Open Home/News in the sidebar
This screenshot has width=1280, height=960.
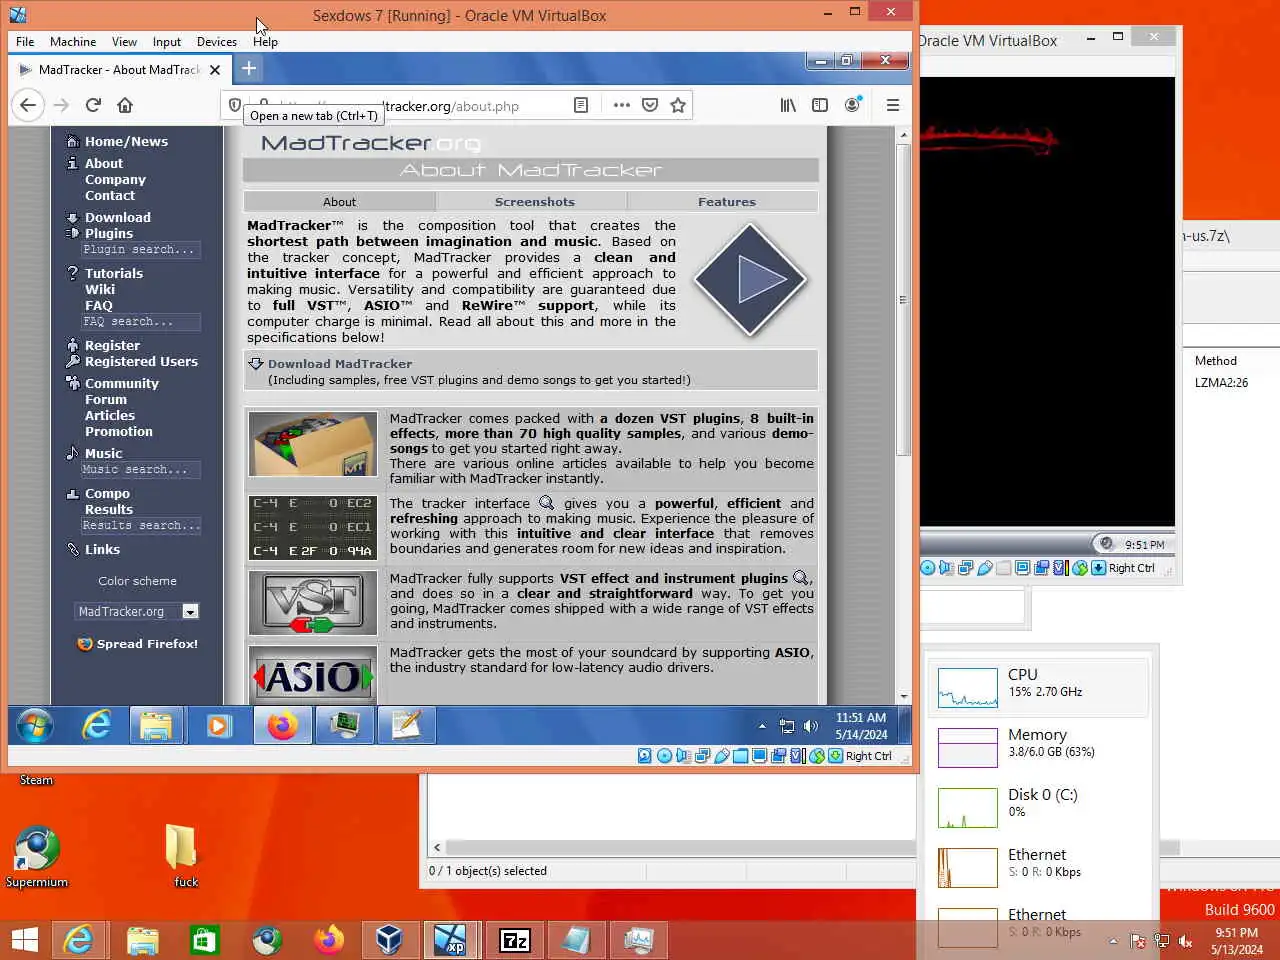click(x=126, y=141)
